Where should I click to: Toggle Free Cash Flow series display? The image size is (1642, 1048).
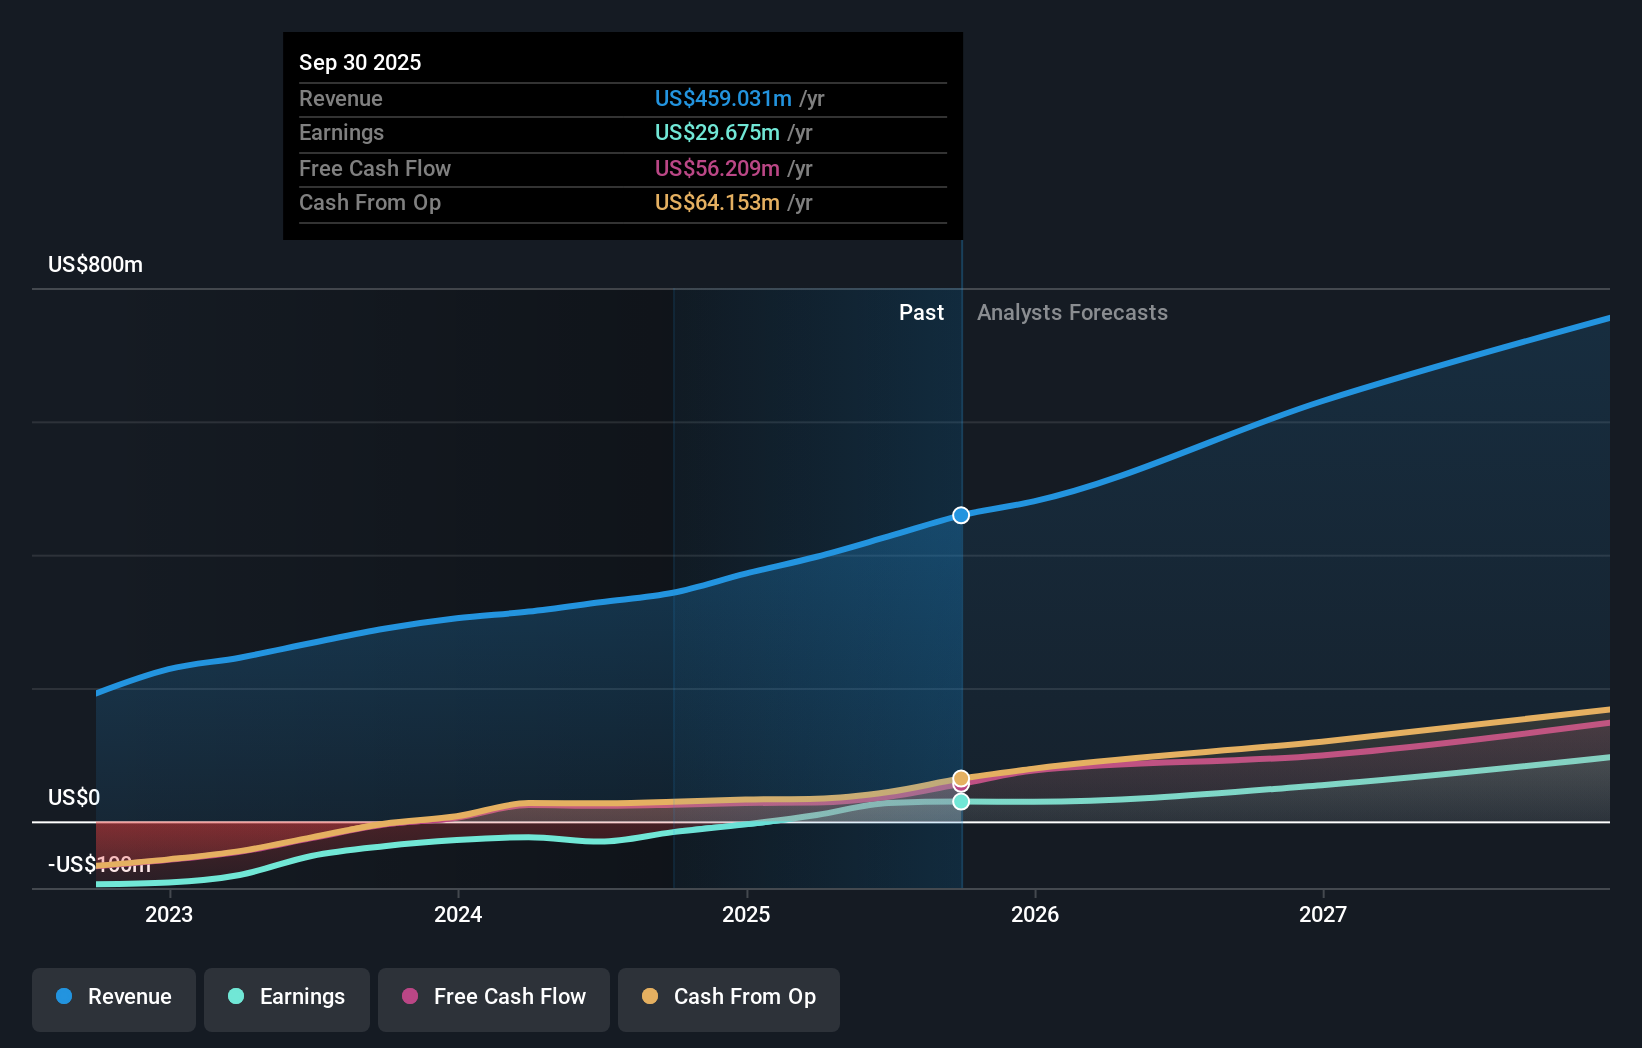(493, 998)
